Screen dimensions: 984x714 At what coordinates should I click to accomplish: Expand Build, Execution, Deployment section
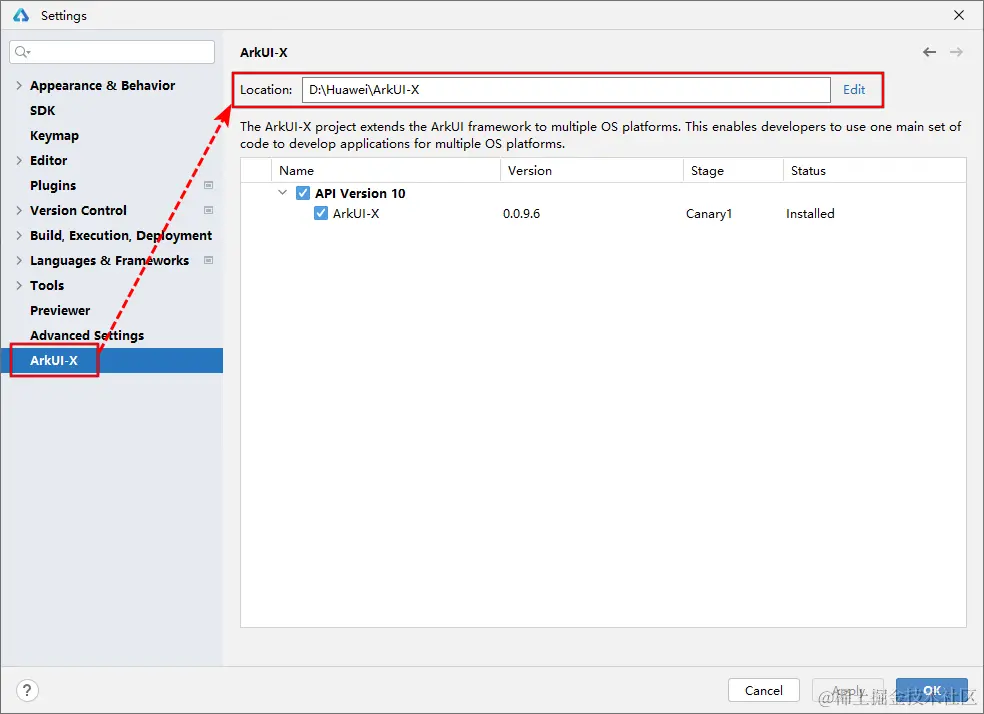tap(19, 235)
